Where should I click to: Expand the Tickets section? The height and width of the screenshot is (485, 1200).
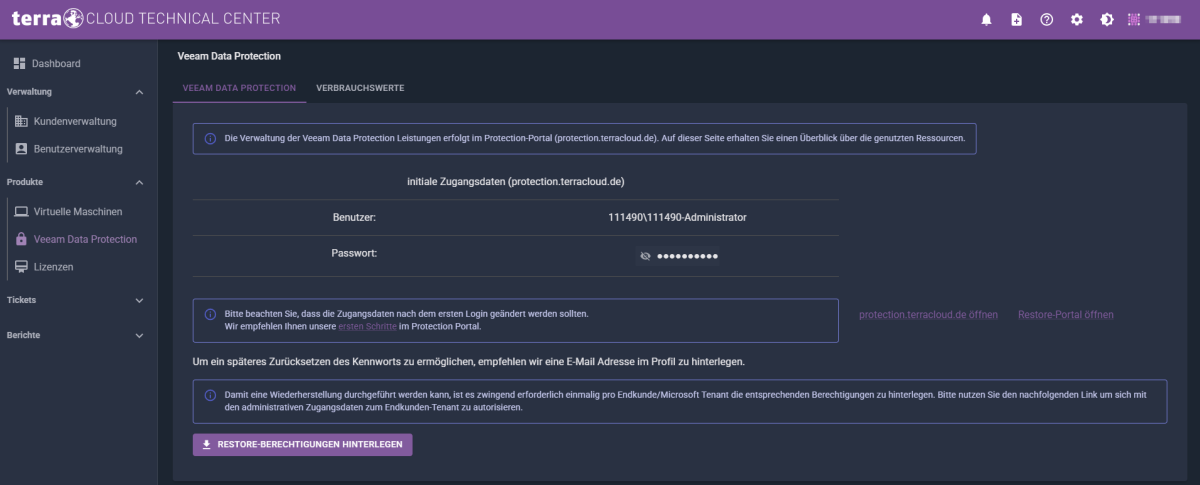[139, 300]
